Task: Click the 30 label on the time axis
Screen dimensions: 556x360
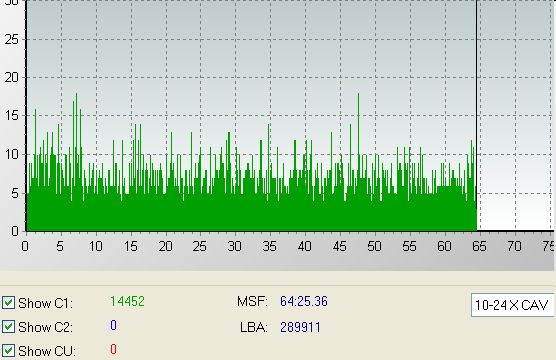Action: point(234,246)
